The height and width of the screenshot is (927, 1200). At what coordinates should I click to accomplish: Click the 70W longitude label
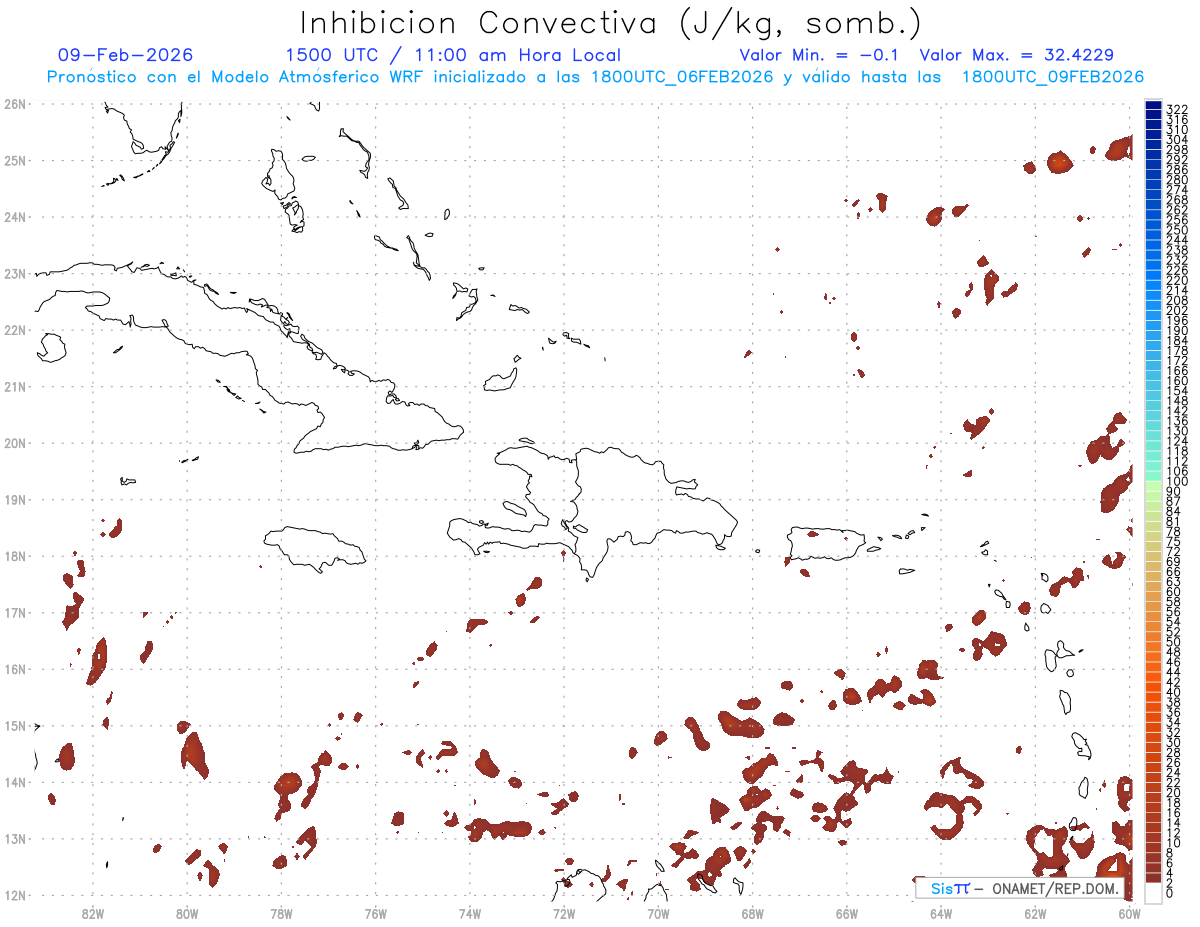coord(658,912)
